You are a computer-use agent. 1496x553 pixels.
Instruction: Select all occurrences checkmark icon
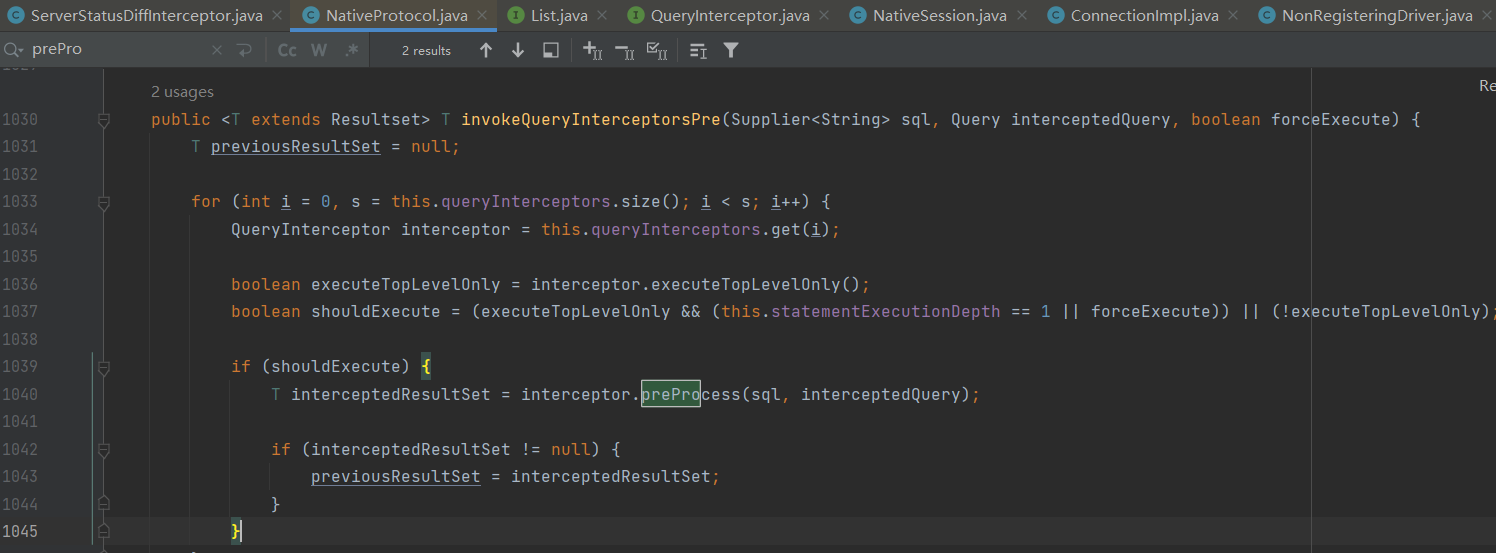click(x=657, y=50)
